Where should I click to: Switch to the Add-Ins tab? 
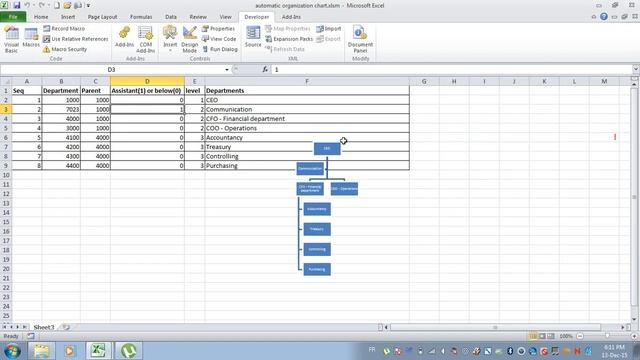click(x=291, y=17)
